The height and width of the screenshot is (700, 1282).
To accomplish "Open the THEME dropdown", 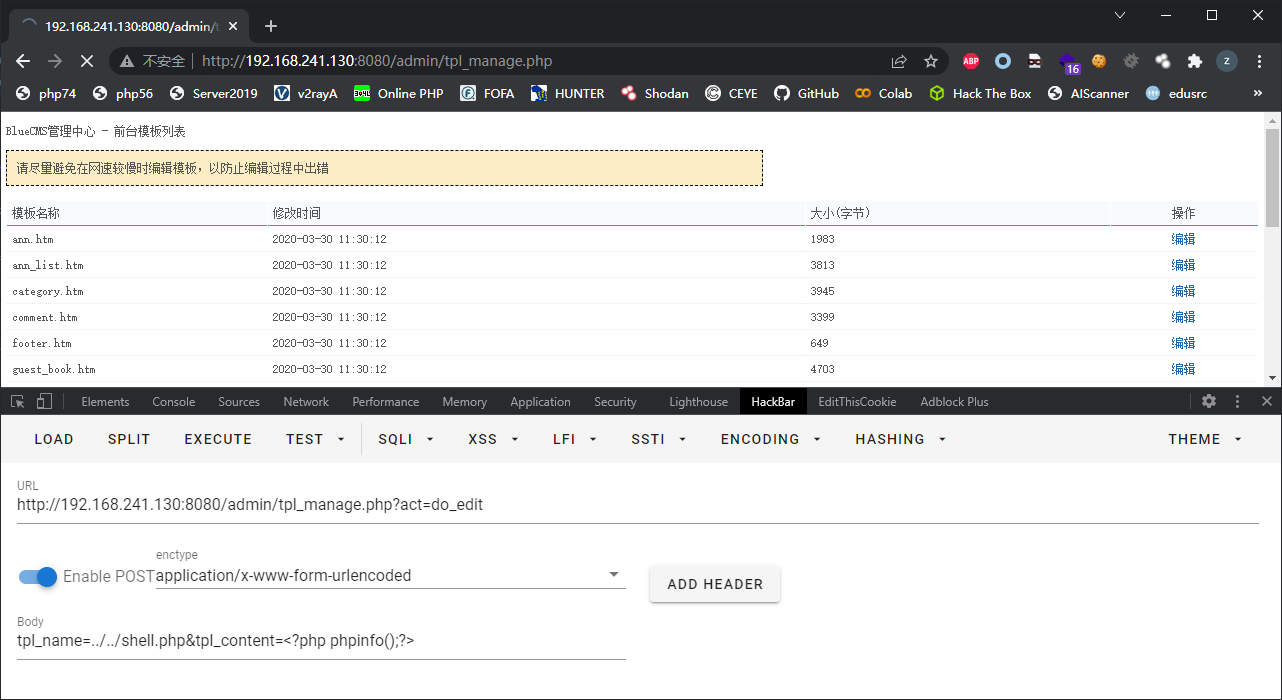I will pos(1205,439).
